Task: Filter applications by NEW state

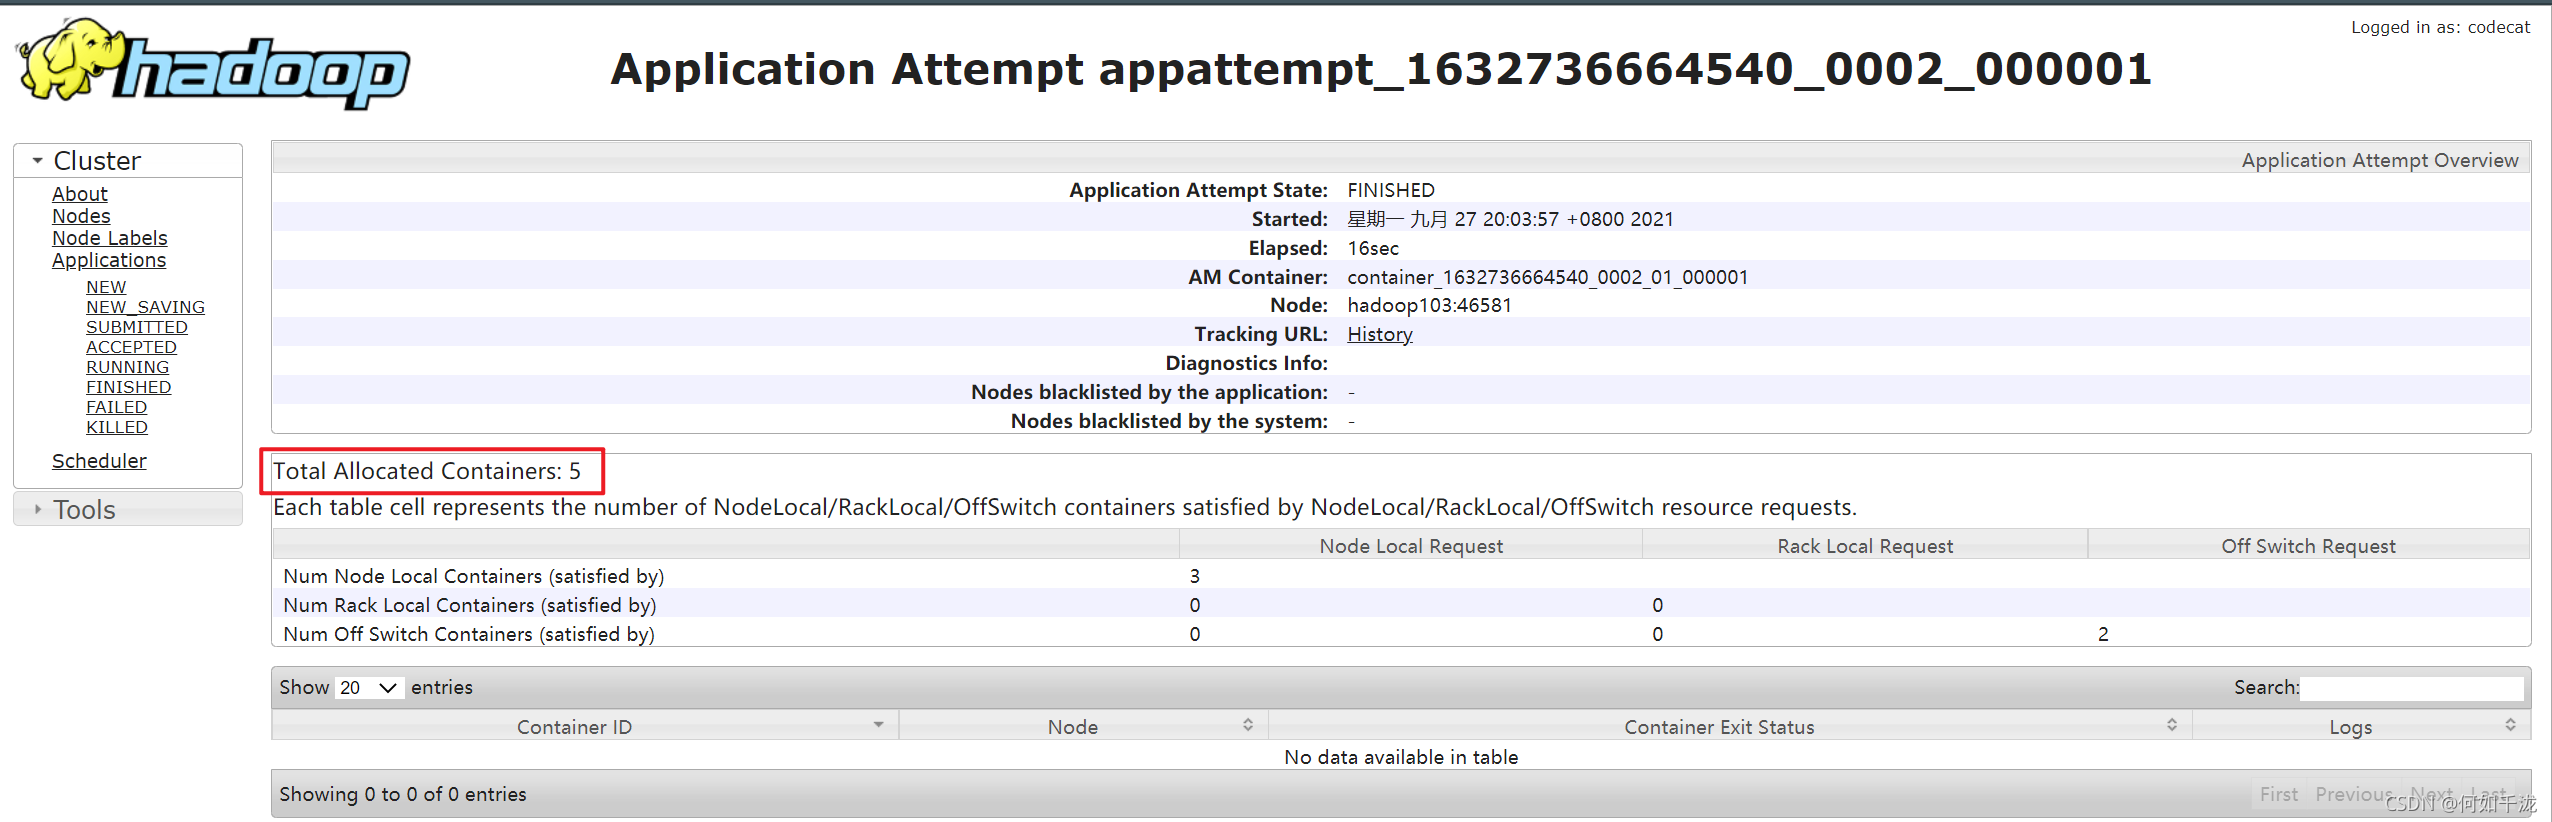Action: [x=106, y=287]
